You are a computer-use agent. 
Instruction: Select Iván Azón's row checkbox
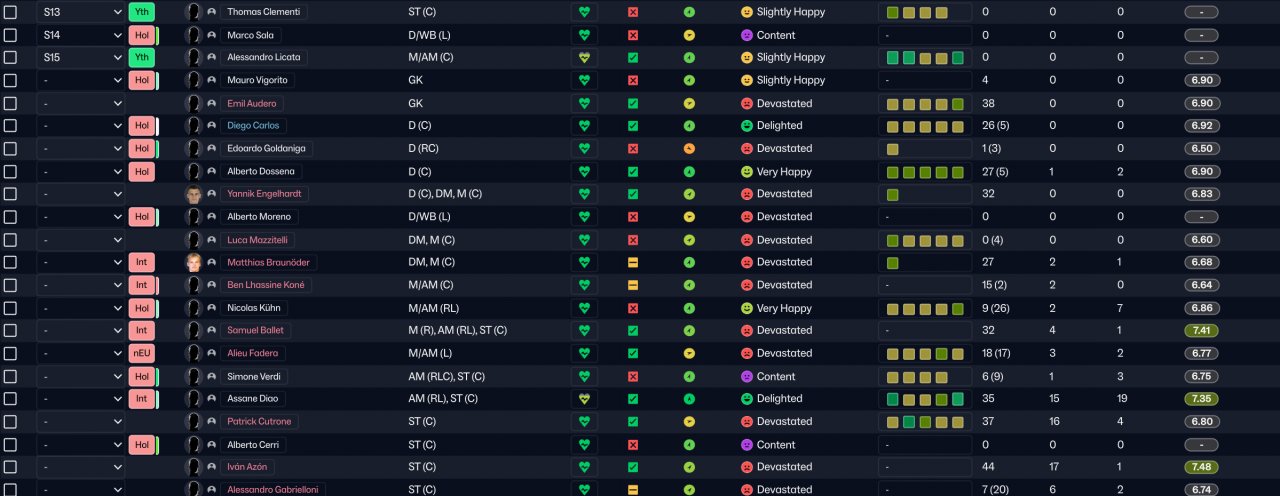(x=10, y=467)
